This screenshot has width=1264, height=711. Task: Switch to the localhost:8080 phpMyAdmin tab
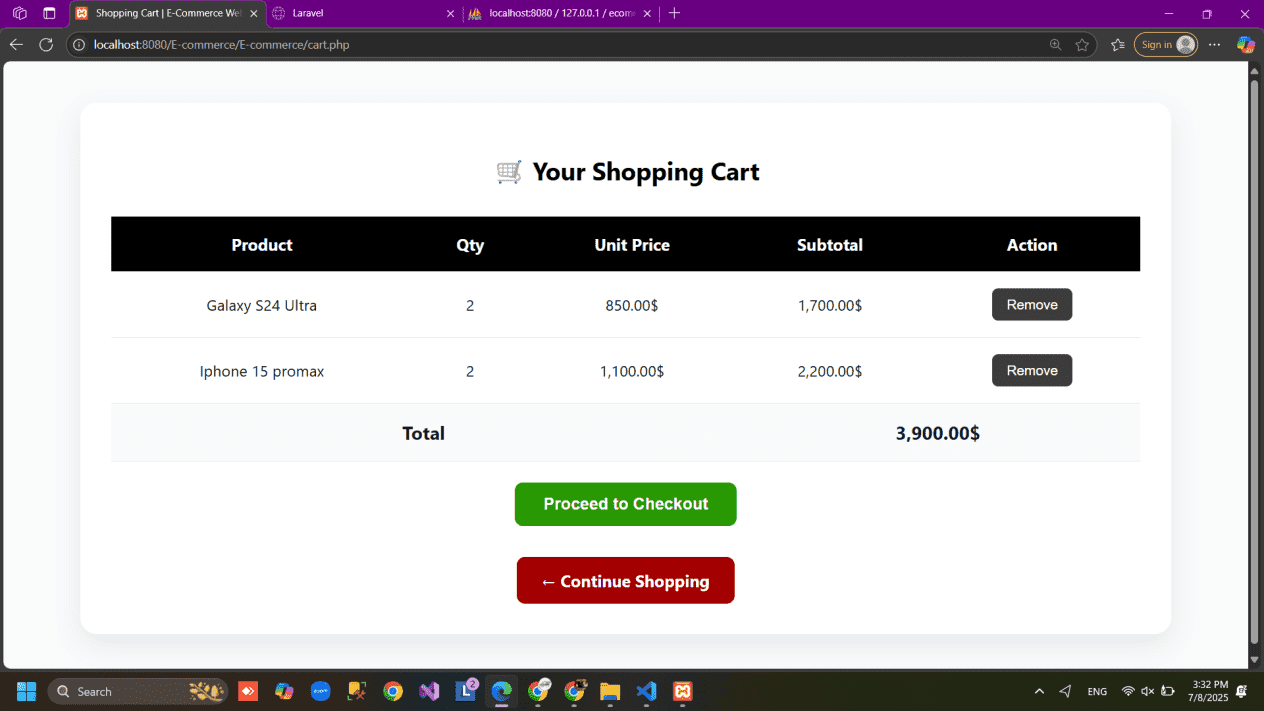(x=560, y=14)
